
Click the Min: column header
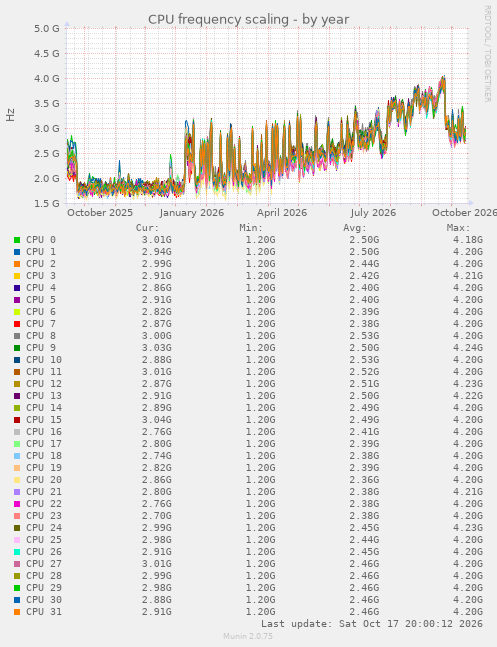click(251, 228)
